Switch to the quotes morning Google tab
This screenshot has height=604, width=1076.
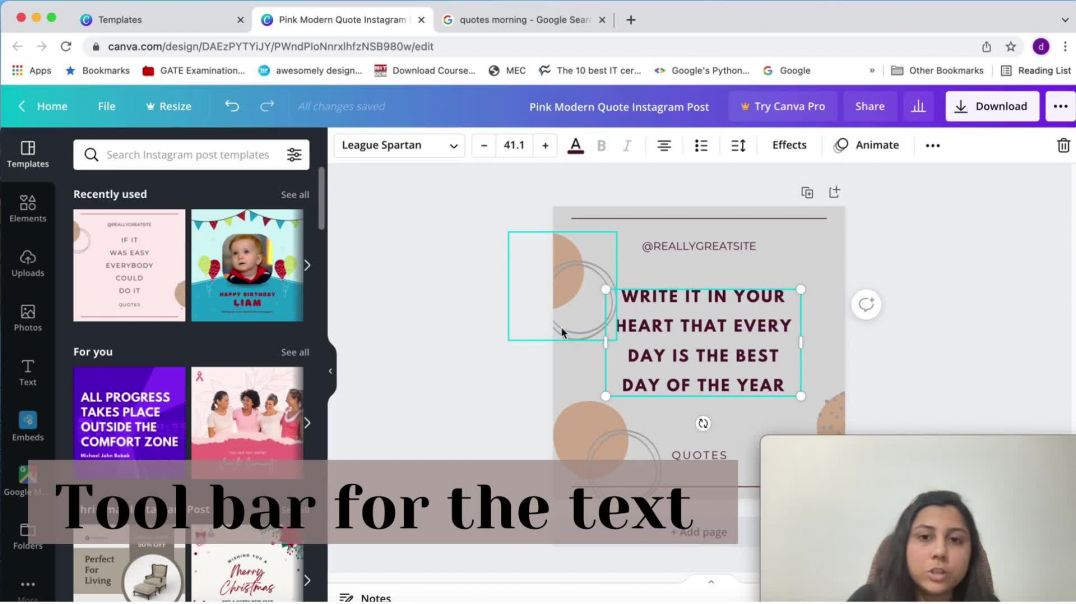coord(524,20)
